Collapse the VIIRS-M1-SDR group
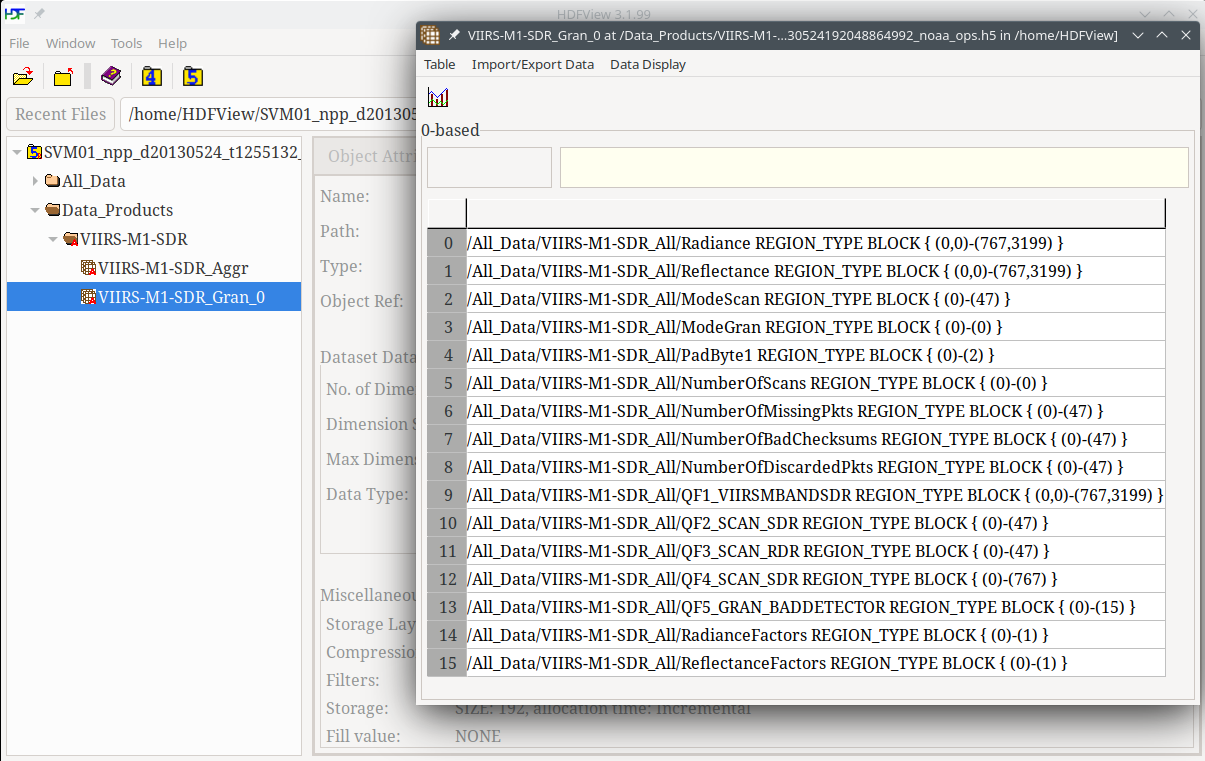This screenshot has height=761, width=1205. point(54,239)
